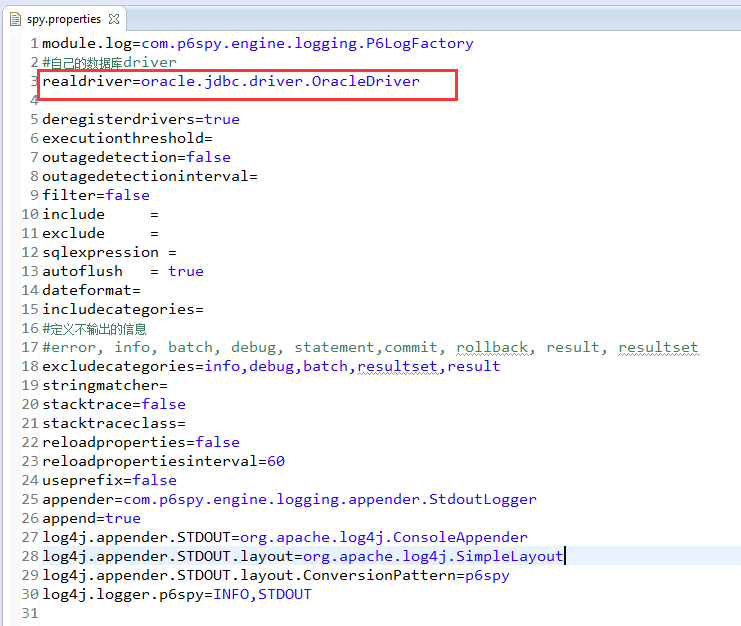Click line number 18 in the gutter
This screenshot has height=626, width=741.
point(29,366)
